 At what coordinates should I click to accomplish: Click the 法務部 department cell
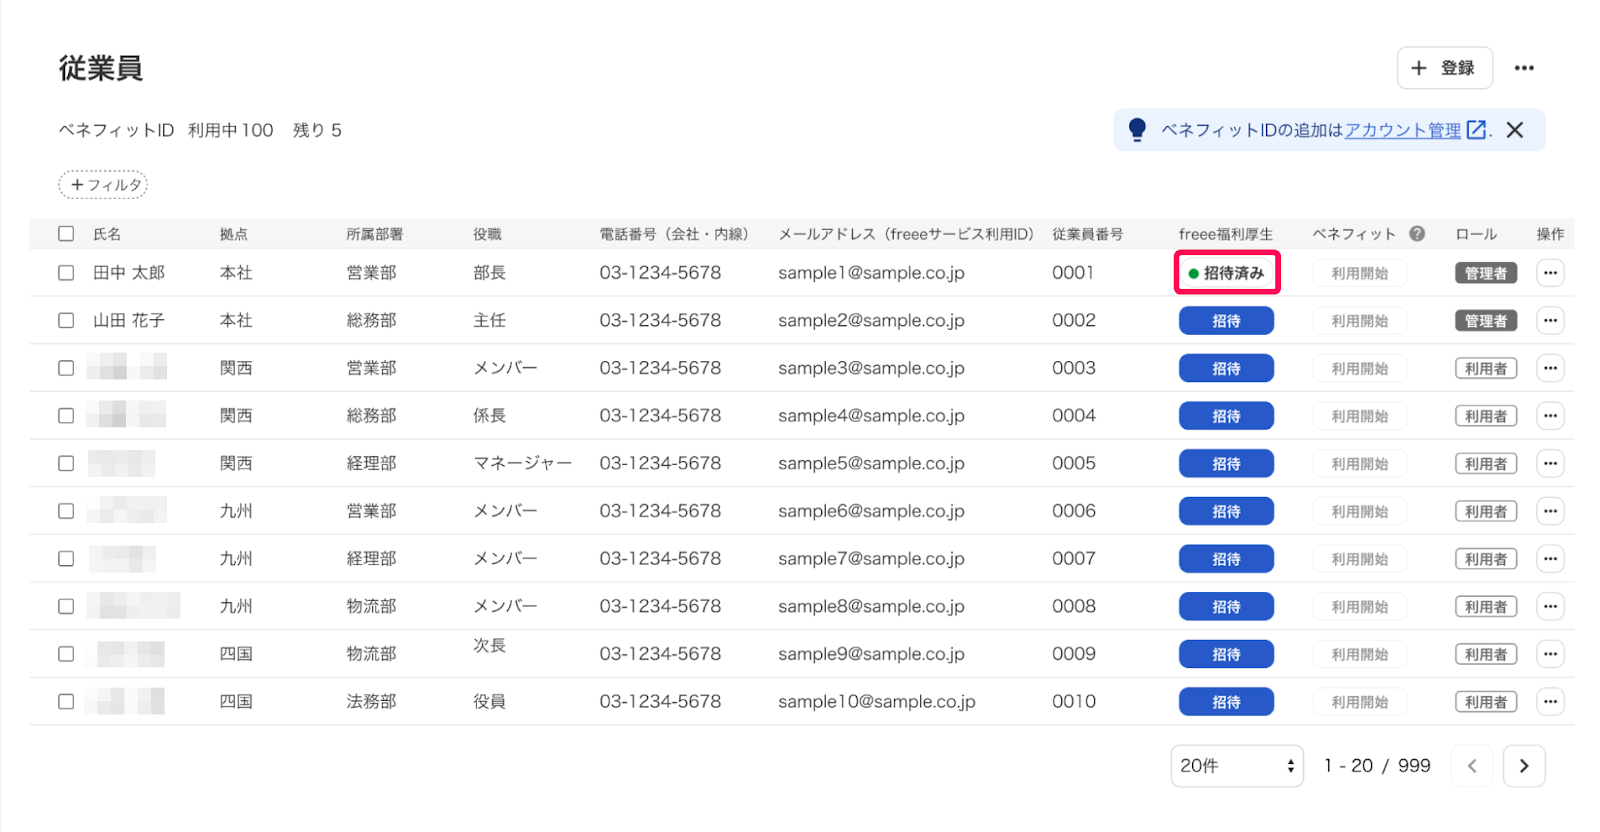372,702
